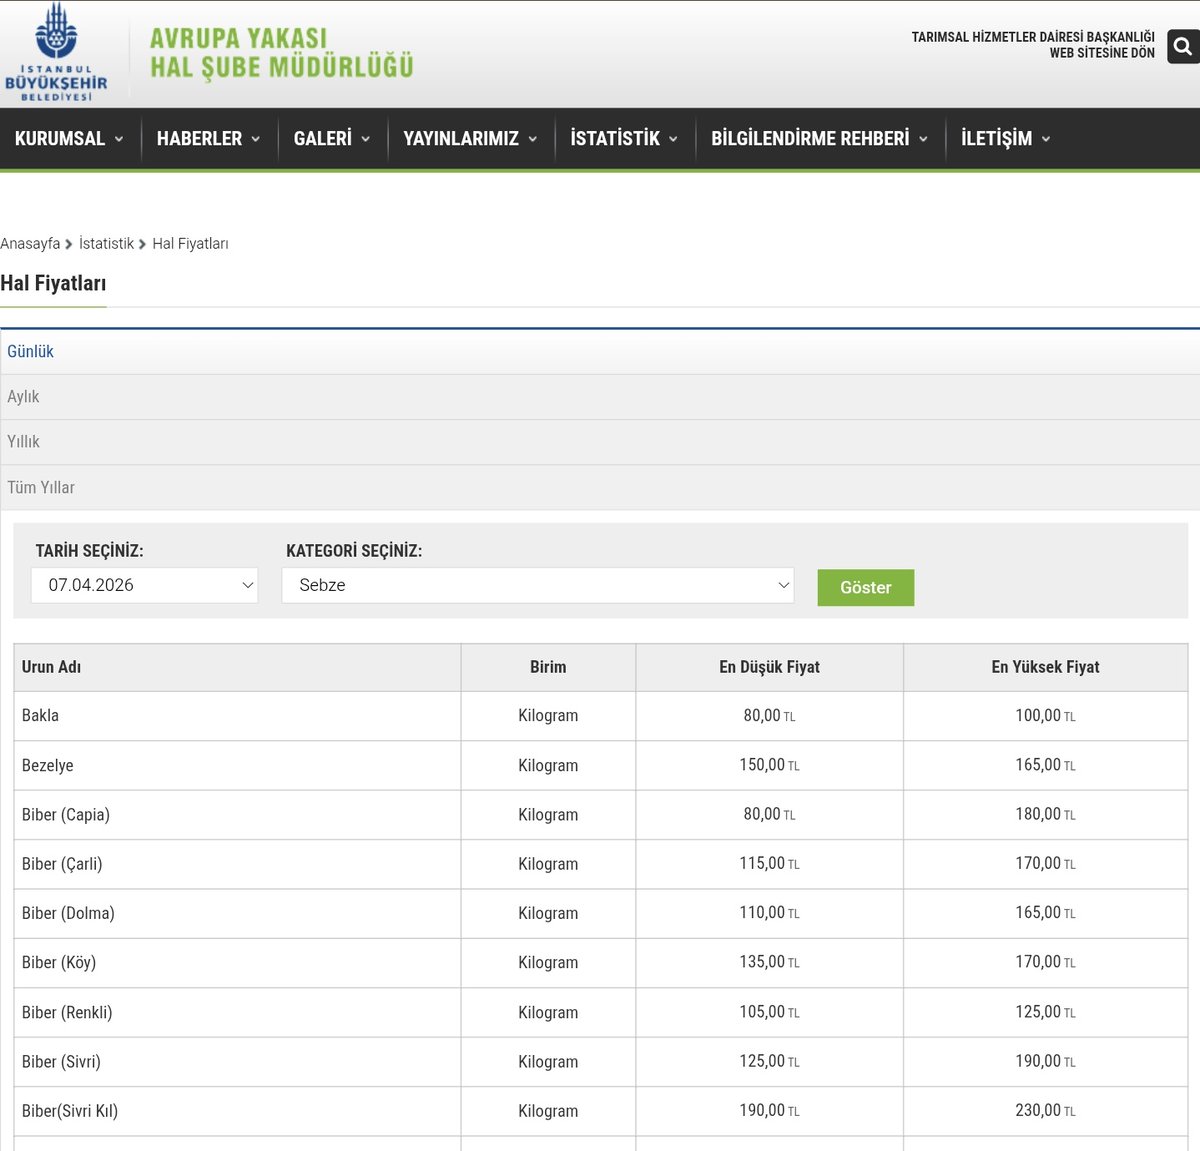Click Biber (Sivri) highest price 190,00 TL
This screenshot has height=1151, width=1200.
(1045, 1061)
